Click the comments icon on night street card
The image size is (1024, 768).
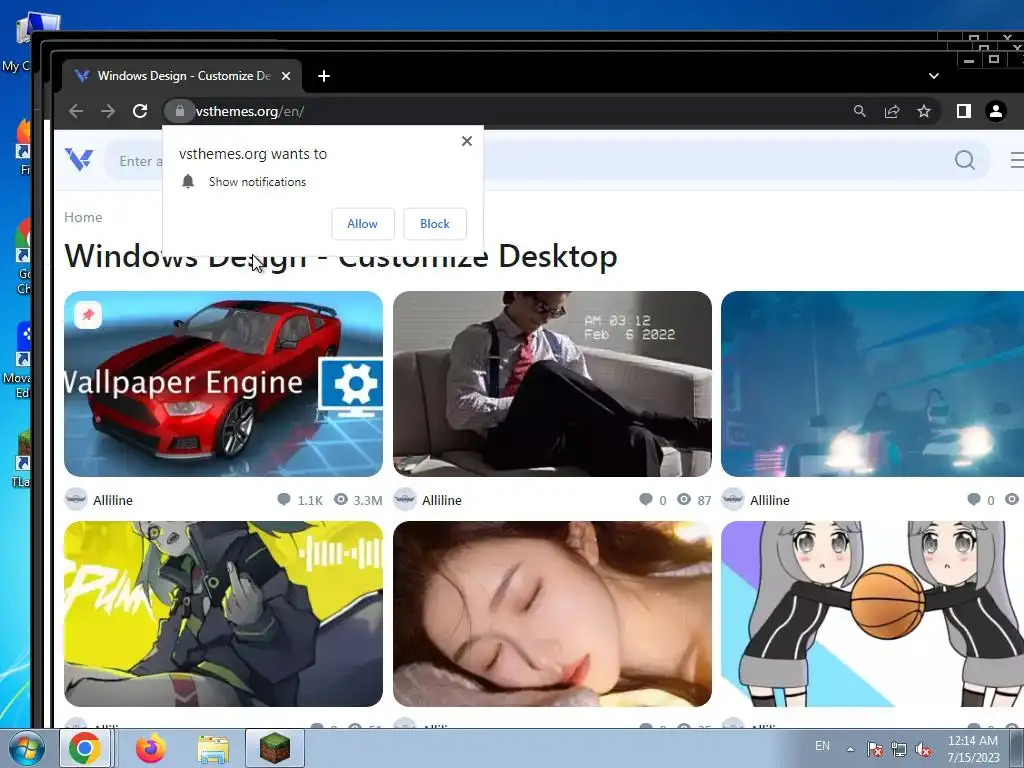point(973,500)
